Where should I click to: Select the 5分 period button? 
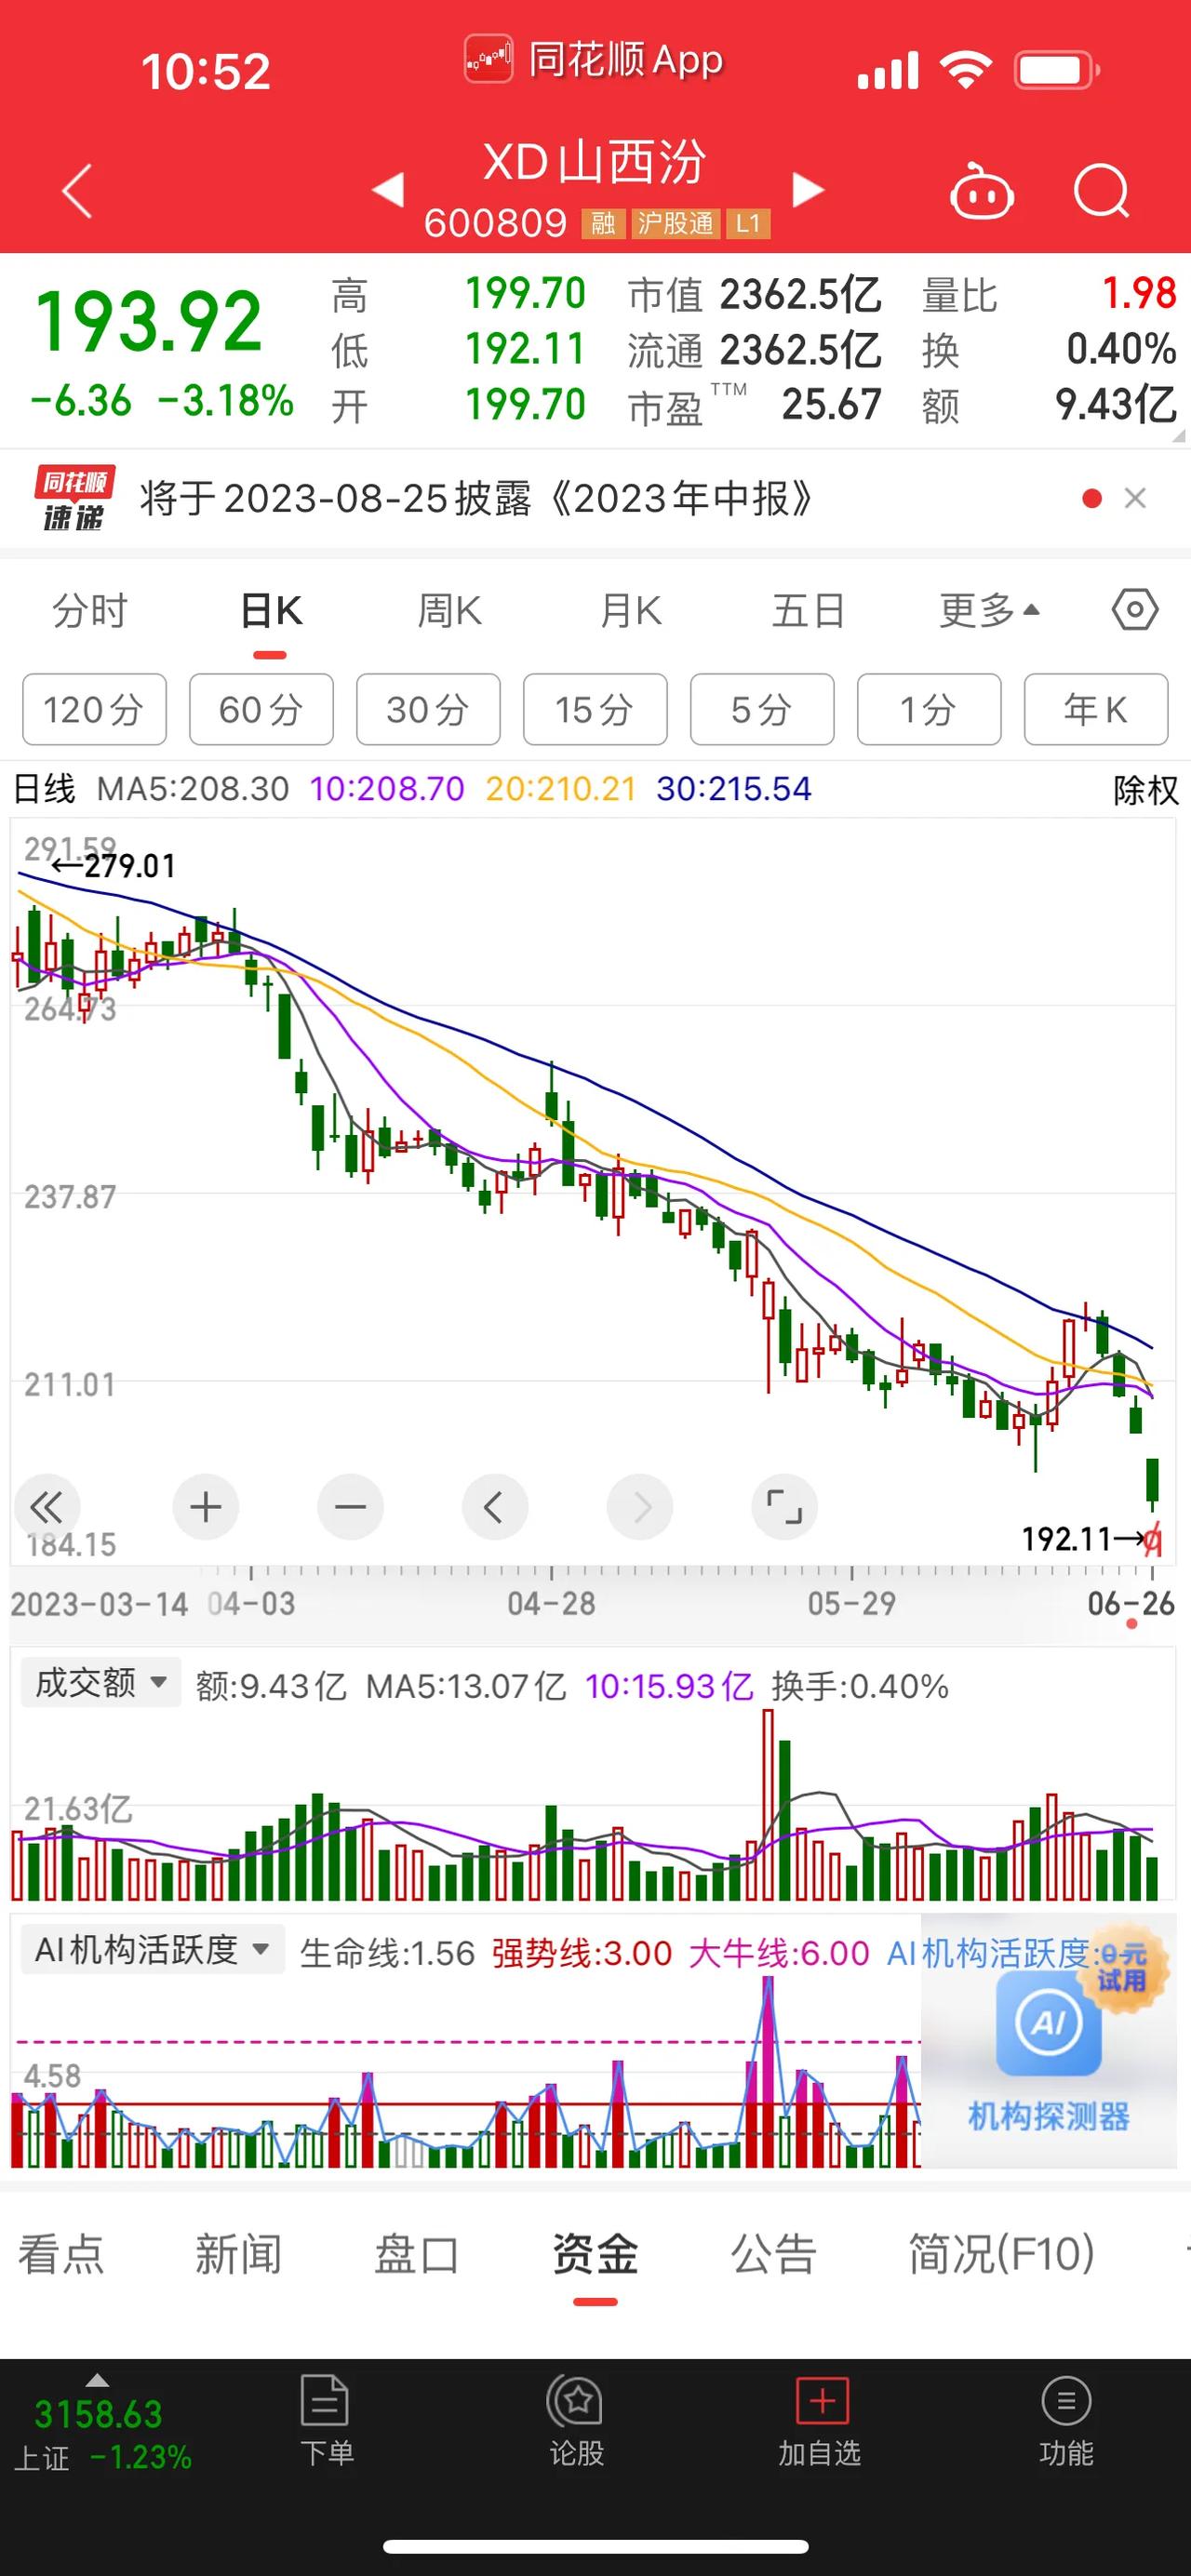tap(762, 710)
